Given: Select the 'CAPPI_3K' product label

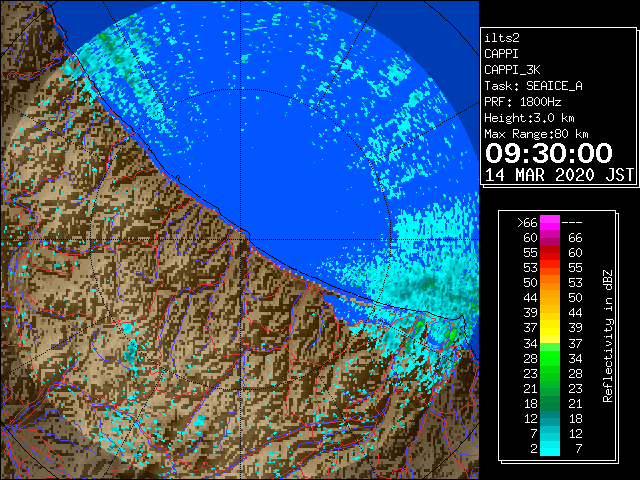Looking at the screenshot, I should [x=512, y=70].
